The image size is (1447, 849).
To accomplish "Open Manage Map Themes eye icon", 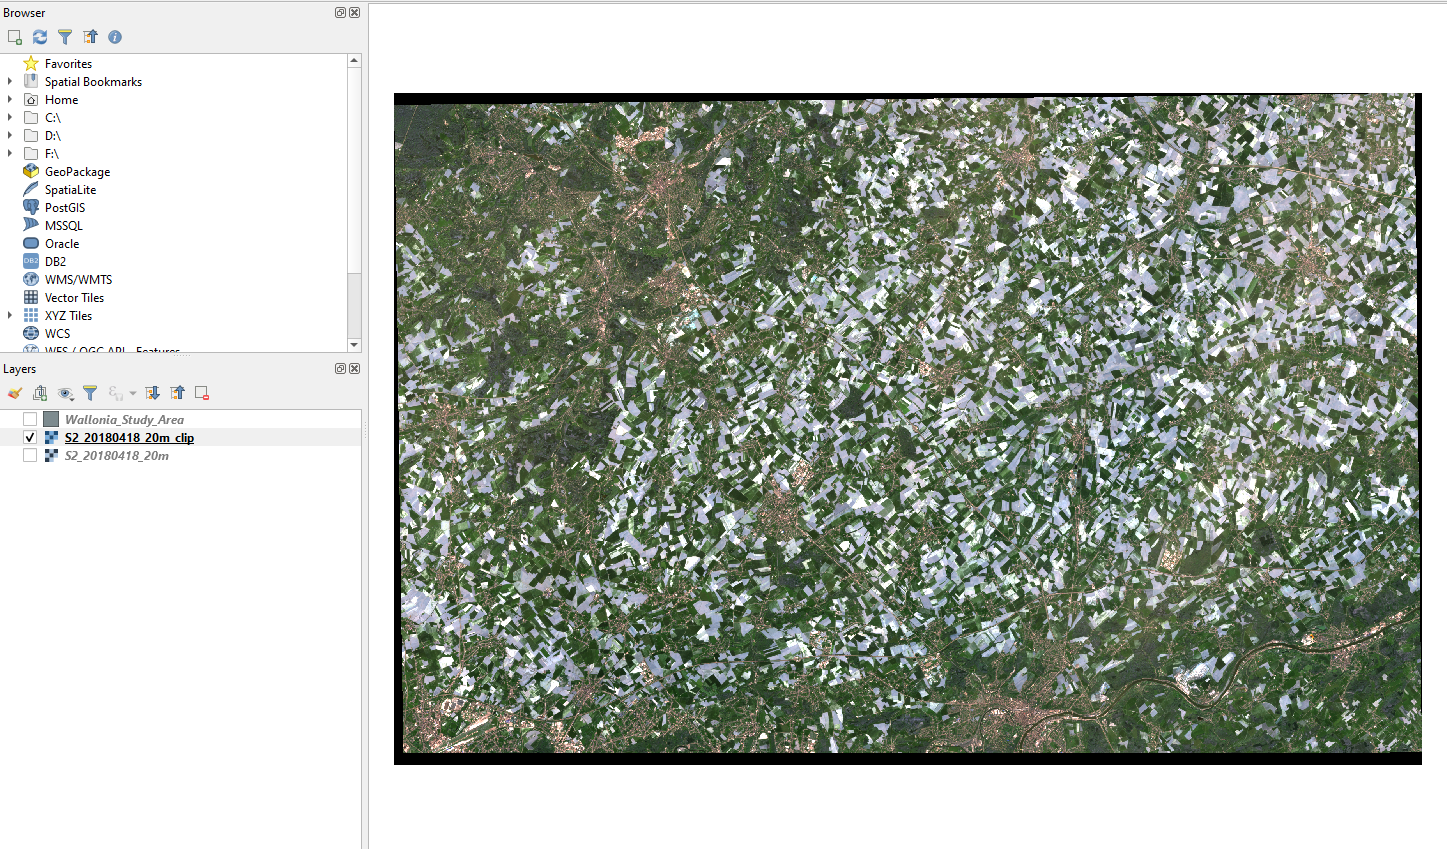I will tap(65, 393).
